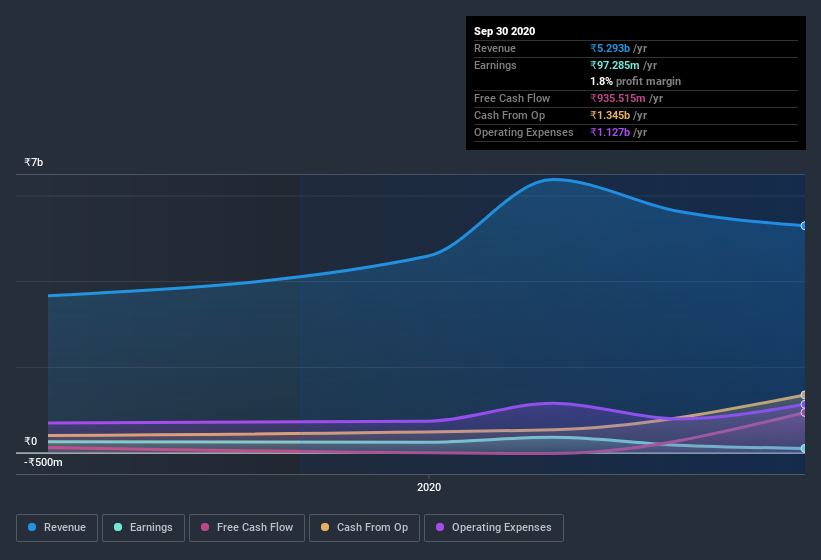Viewport: 821px width, 560px height.
Task: Select the Cash From Op endpoint marker
Action: point(804,395)
